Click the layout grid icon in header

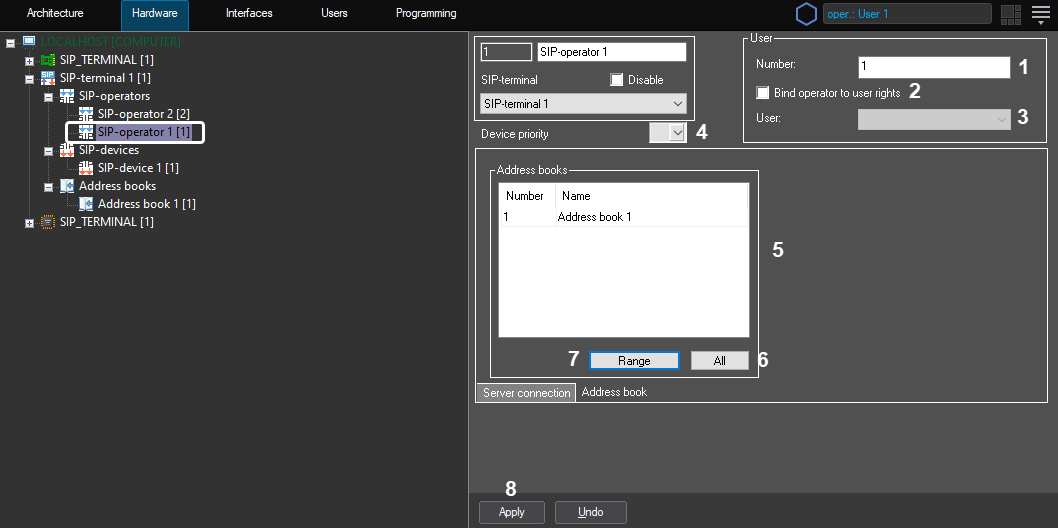[x=1010, y=14]
